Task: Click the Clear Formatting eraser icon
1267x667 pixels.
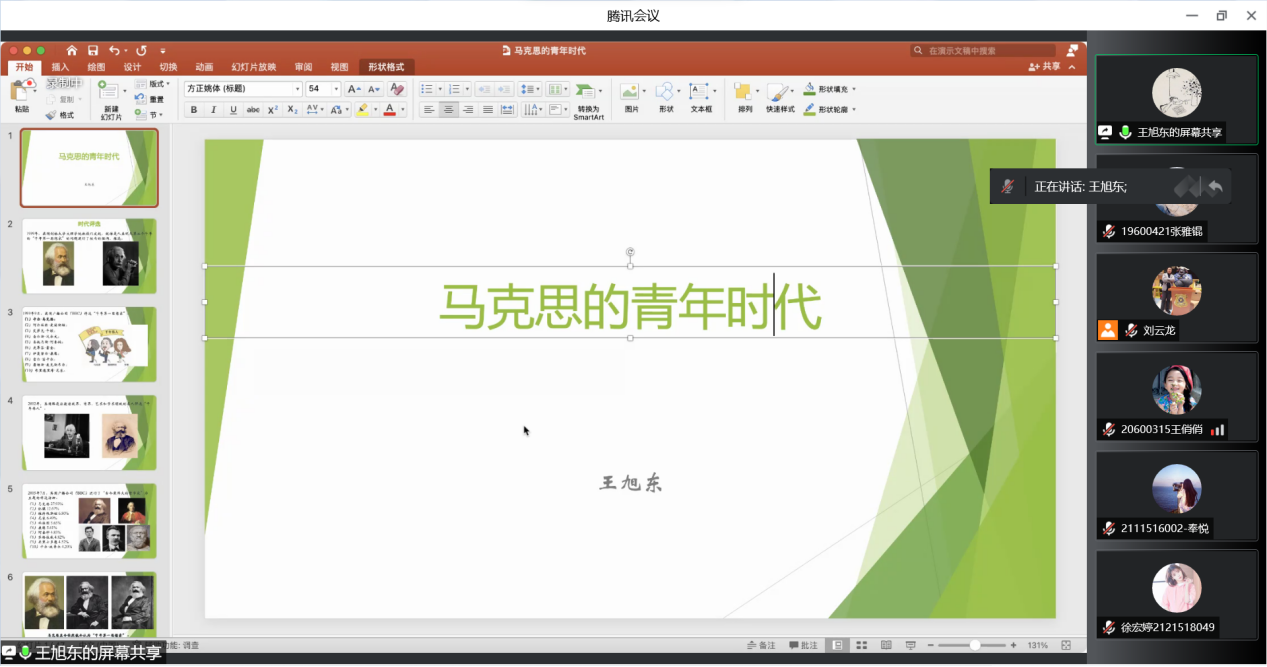Action: tap(397, 89)
